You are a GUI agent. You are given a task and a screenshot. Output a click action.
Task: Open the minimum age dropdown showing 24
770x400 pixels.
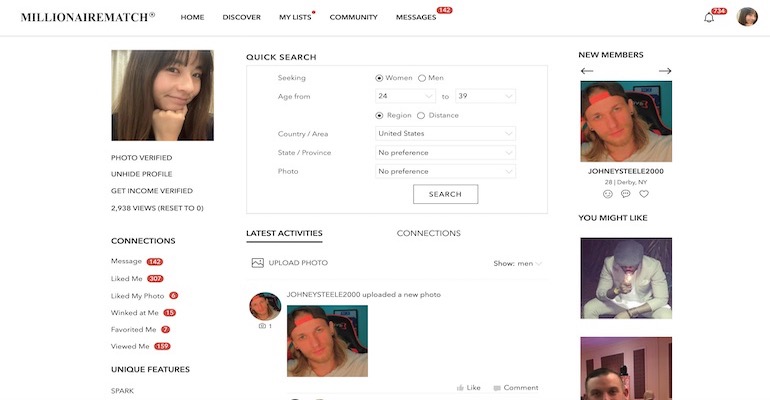coord(405,96)
